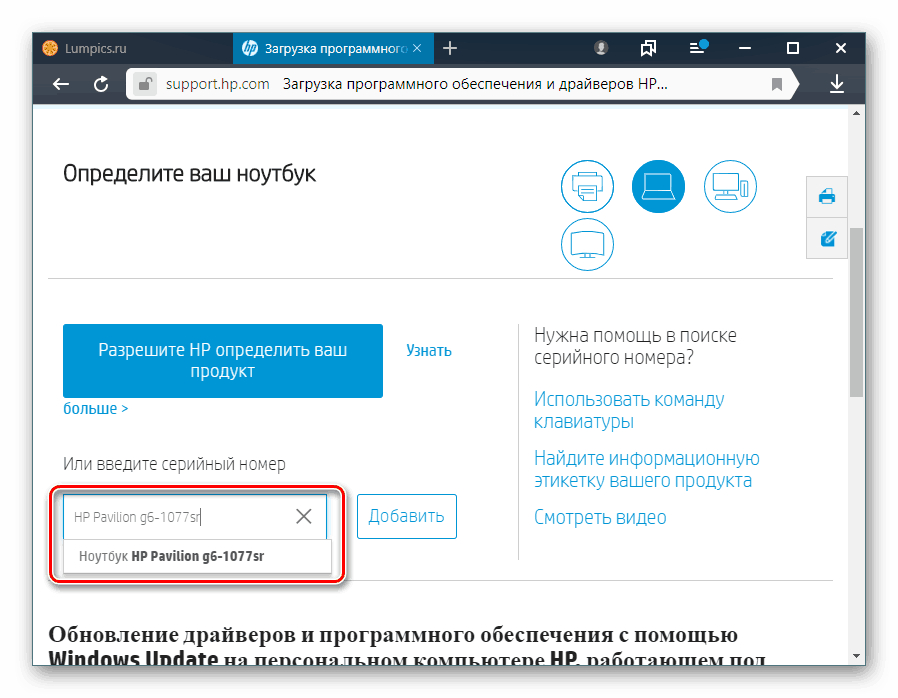
Task: Click the scrollbar up arrow
Action: [856, 113]
